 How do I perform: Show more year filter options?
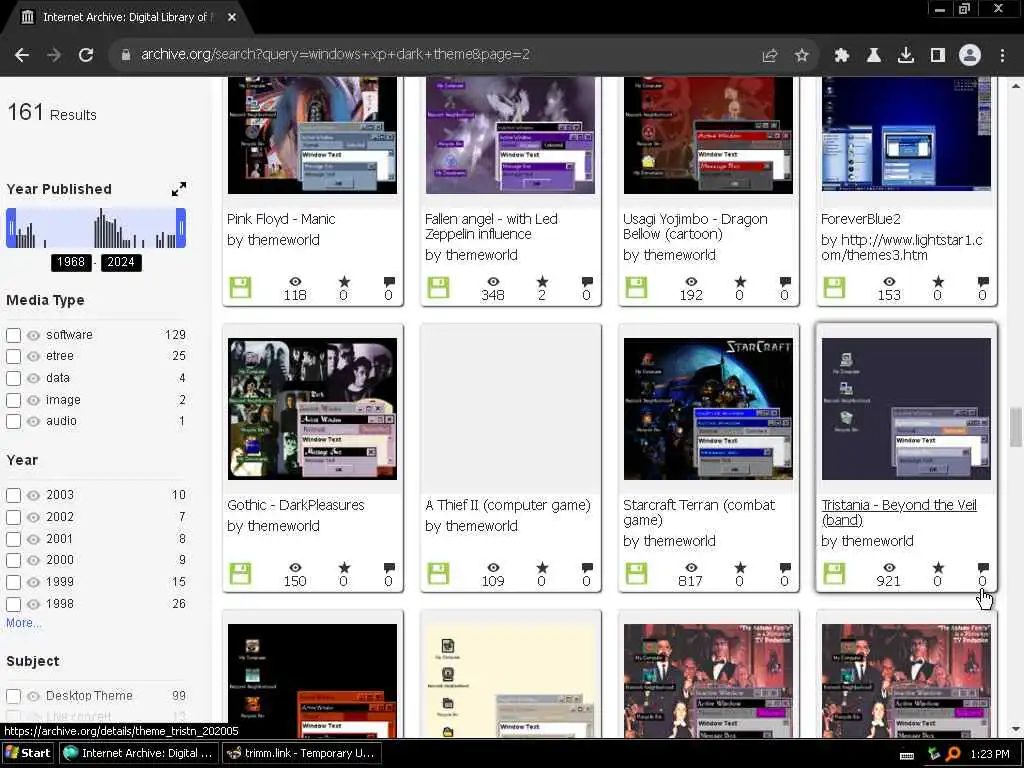pyautogui.click(x=24, y=623)
